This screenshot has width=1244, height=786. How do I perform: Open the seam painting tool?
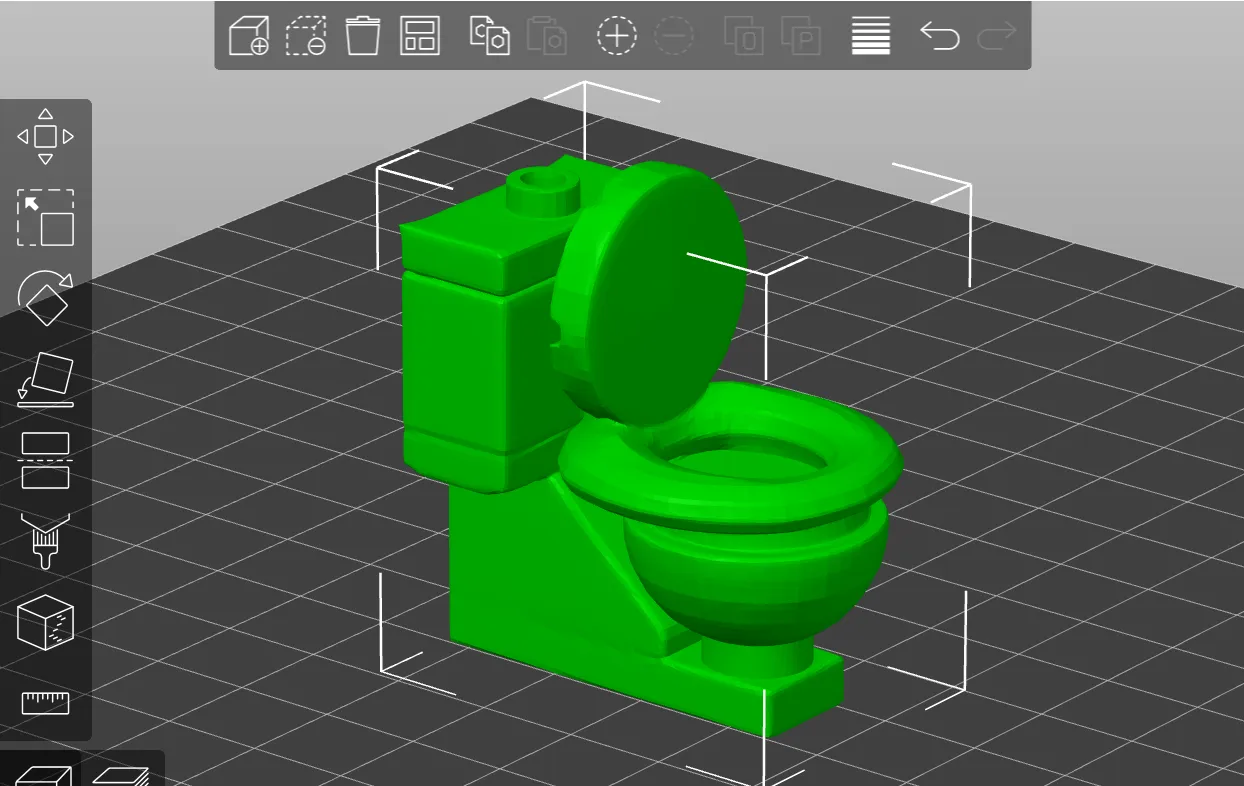pyautogui.click(x=45, y=623)
